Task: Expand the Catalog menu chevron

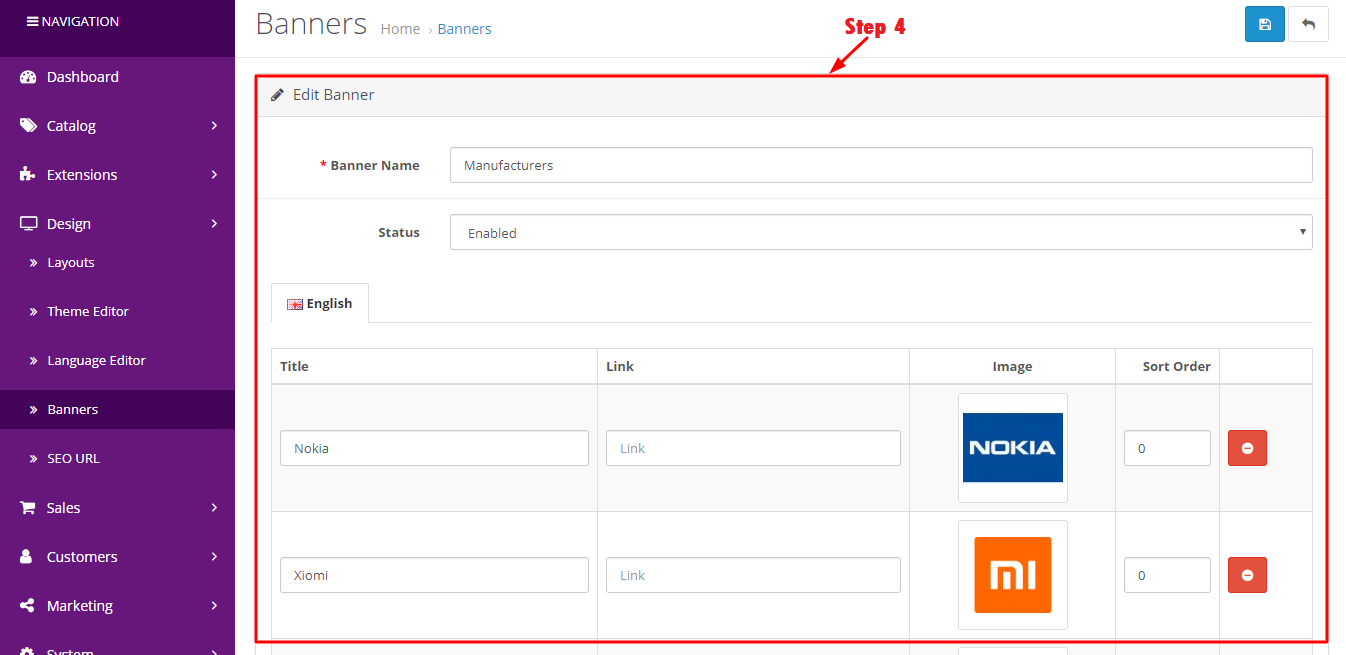Action: click(214, 126)
